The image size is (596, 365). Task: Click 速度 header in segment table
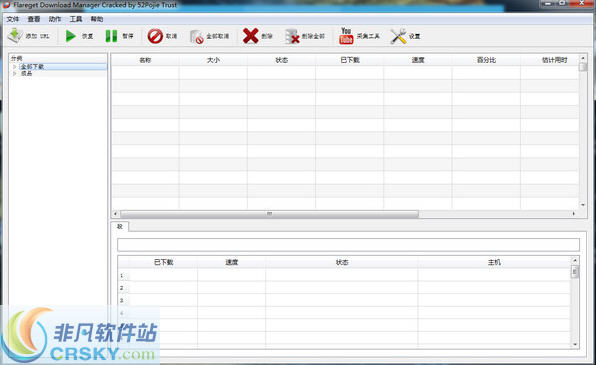pyautogui.click(x=231, y=262)
